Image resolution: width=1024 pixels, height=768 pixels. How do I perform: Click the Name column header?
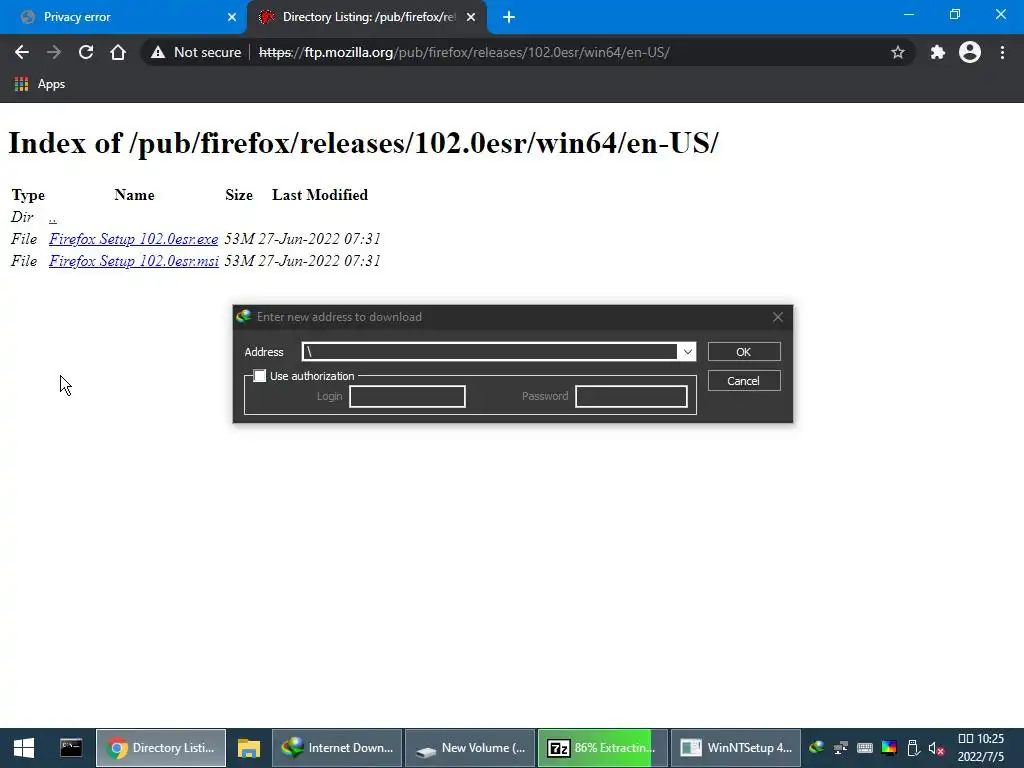point(135,195)
